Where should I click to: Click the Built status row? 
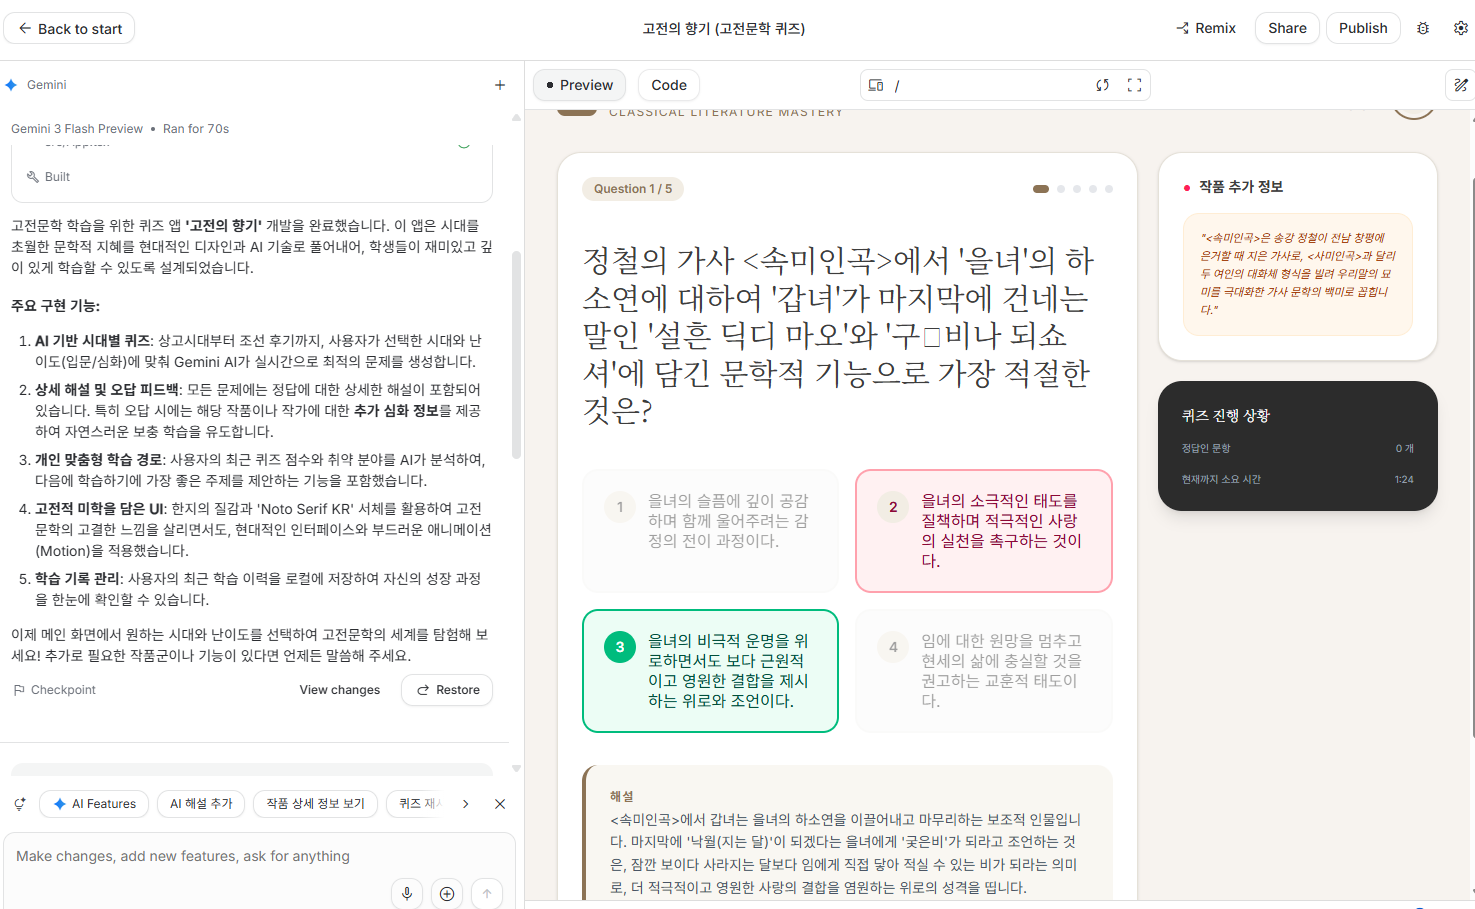coord(252,176)
